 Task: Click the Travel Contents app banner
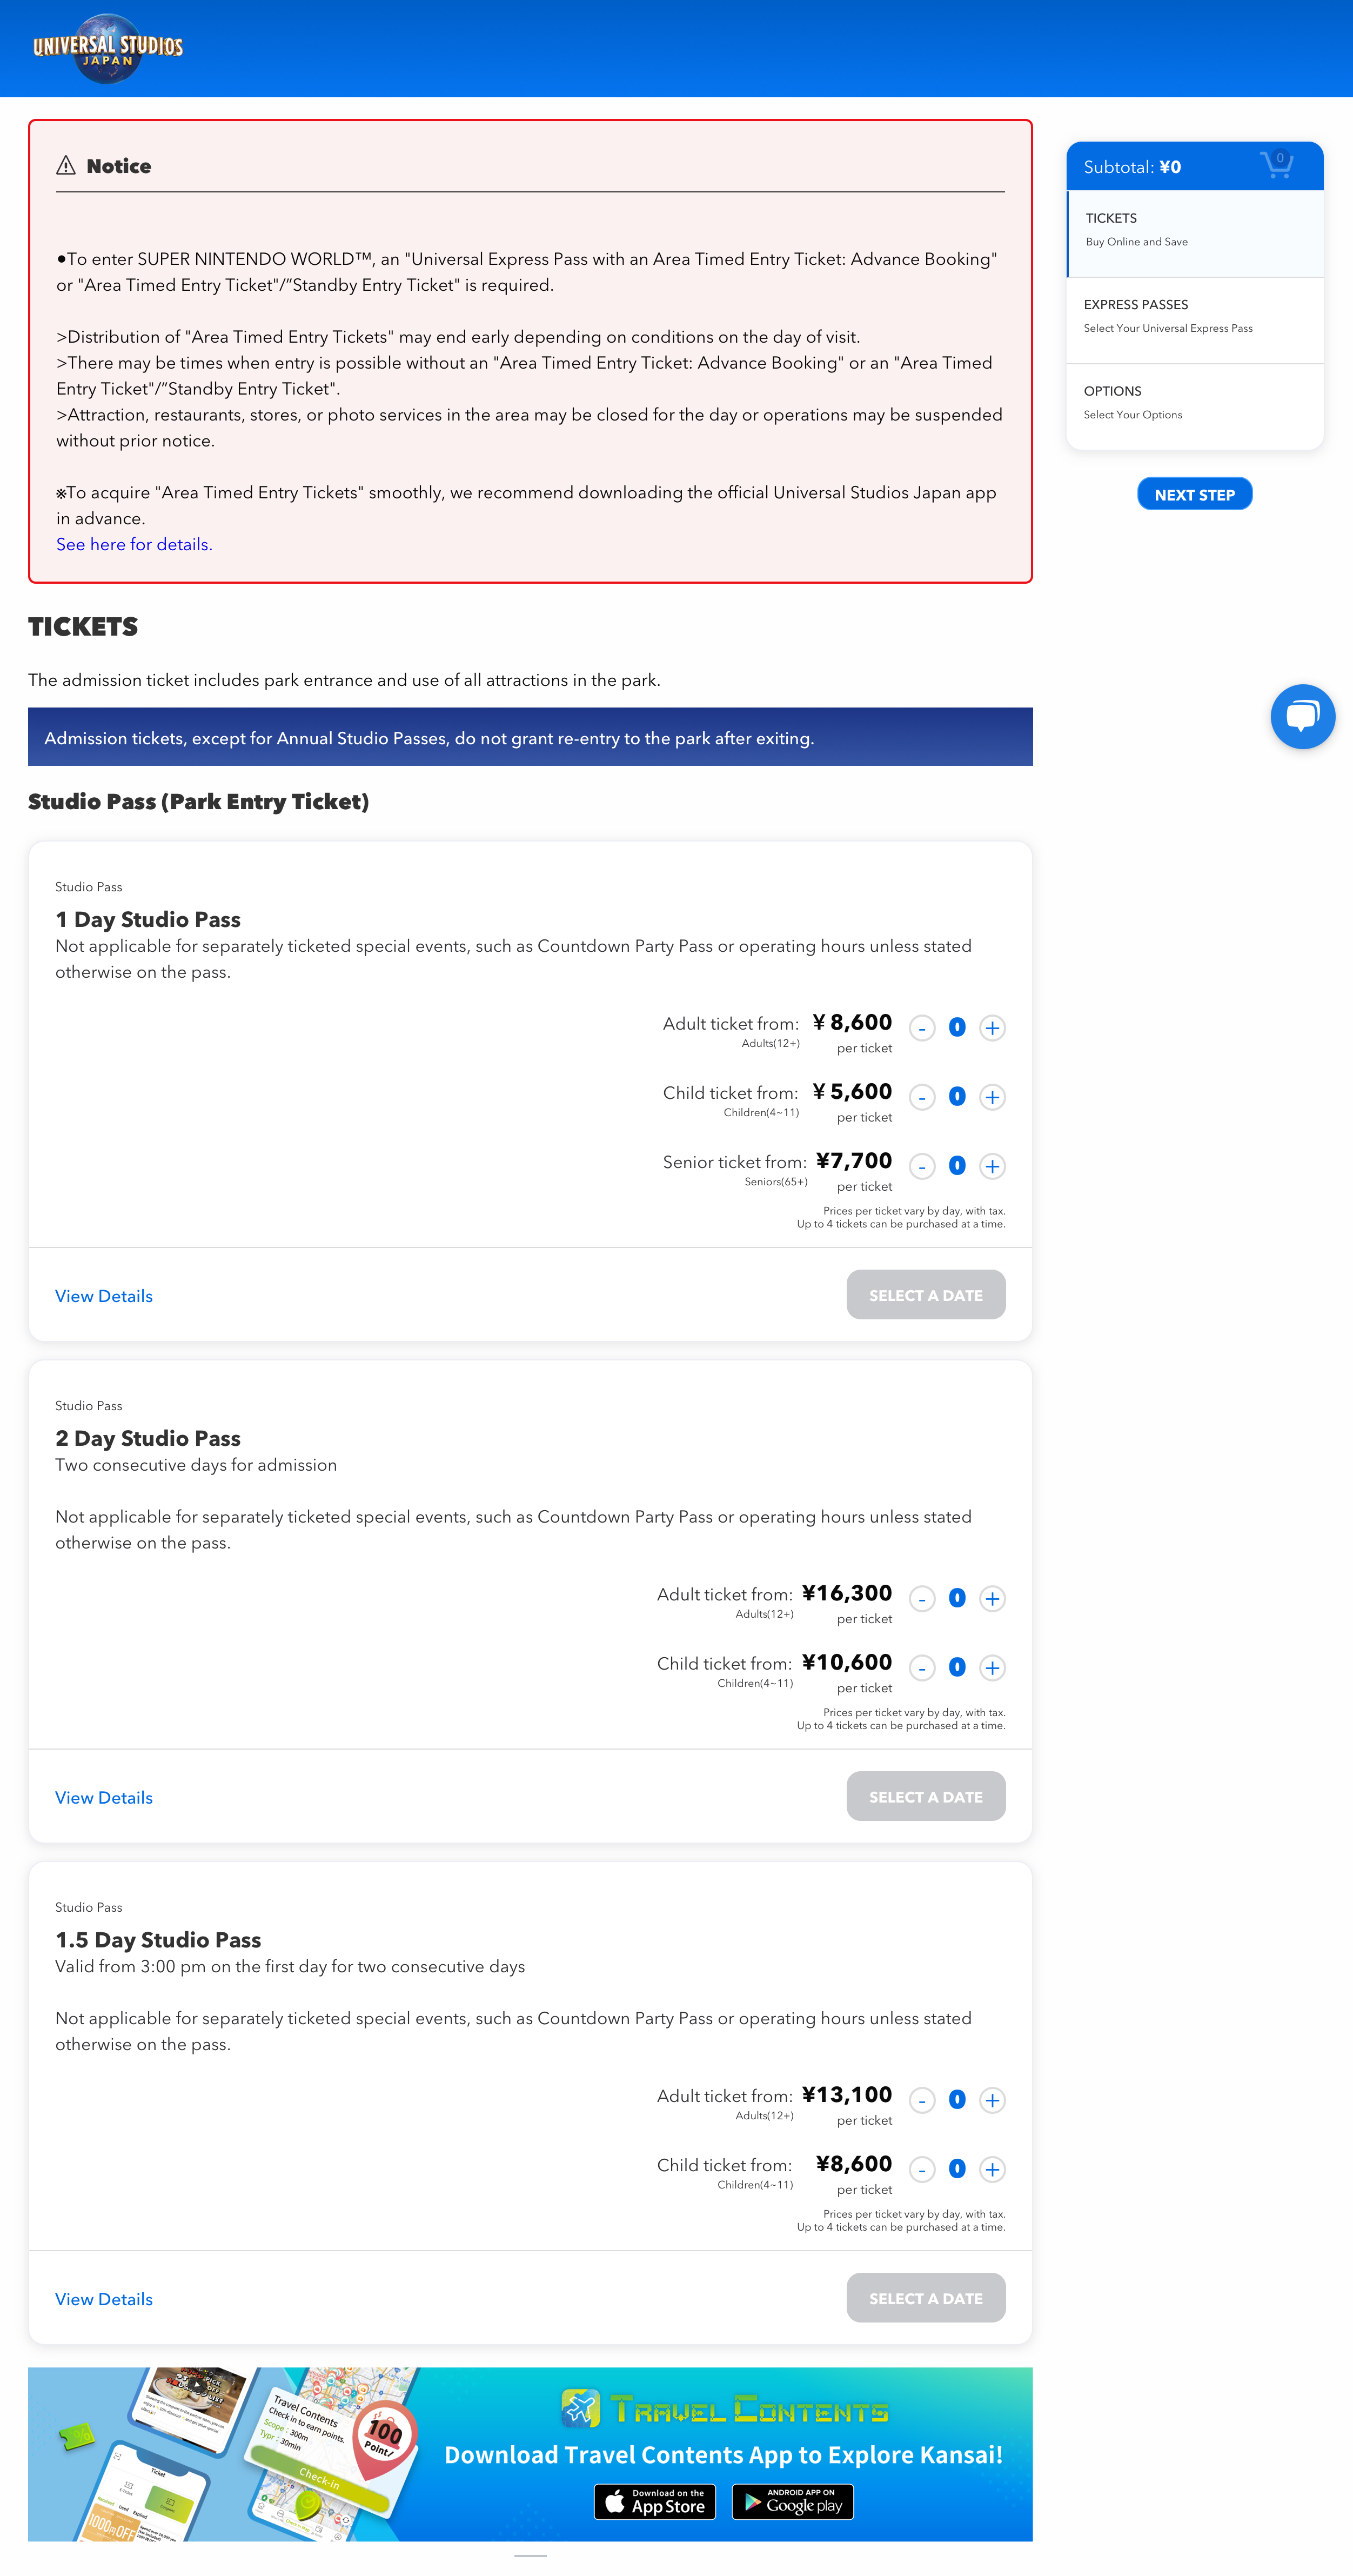[530, 2454]
